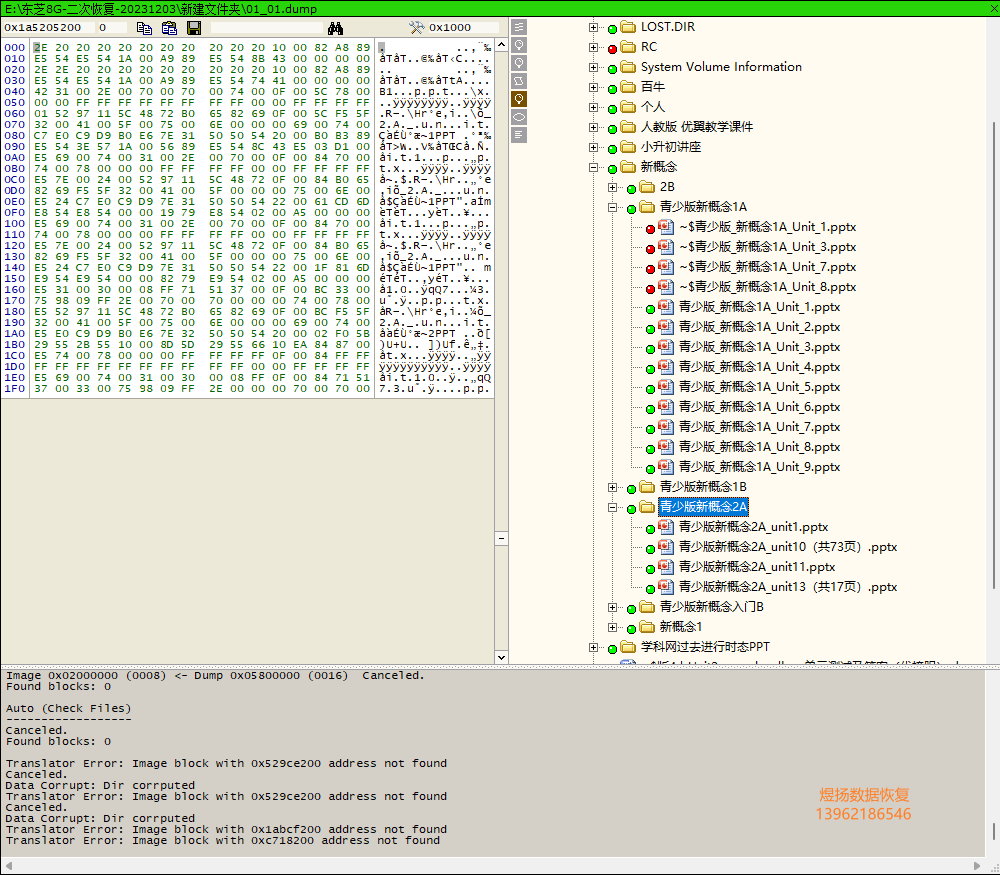Click the bottom text-lines icon in vertical strip
The width and height of the screenshot is (1000, 875).
pos(519,135)
